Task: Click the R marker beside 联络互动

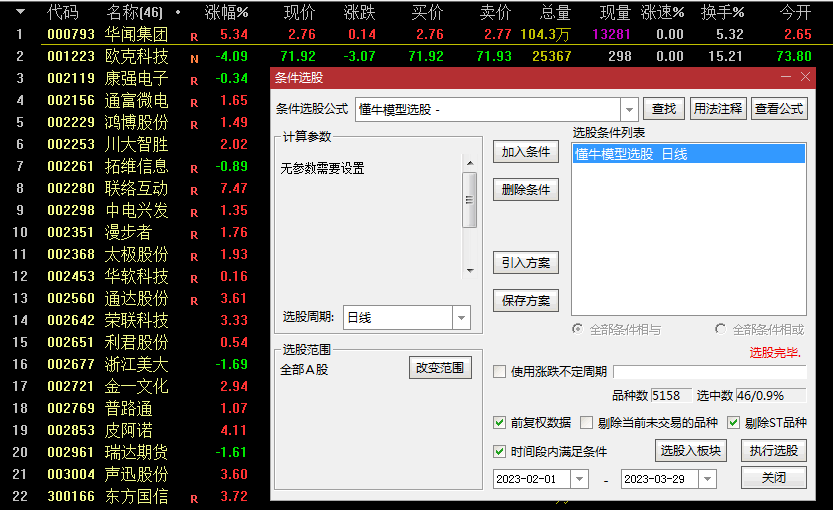Action: point(194,191)
